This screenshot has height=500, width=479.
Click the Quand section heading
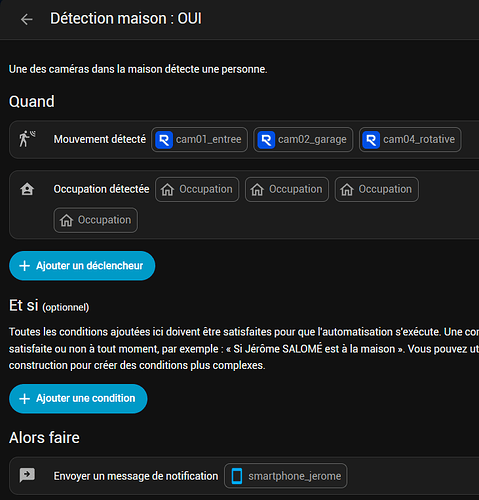click(32, 102)
